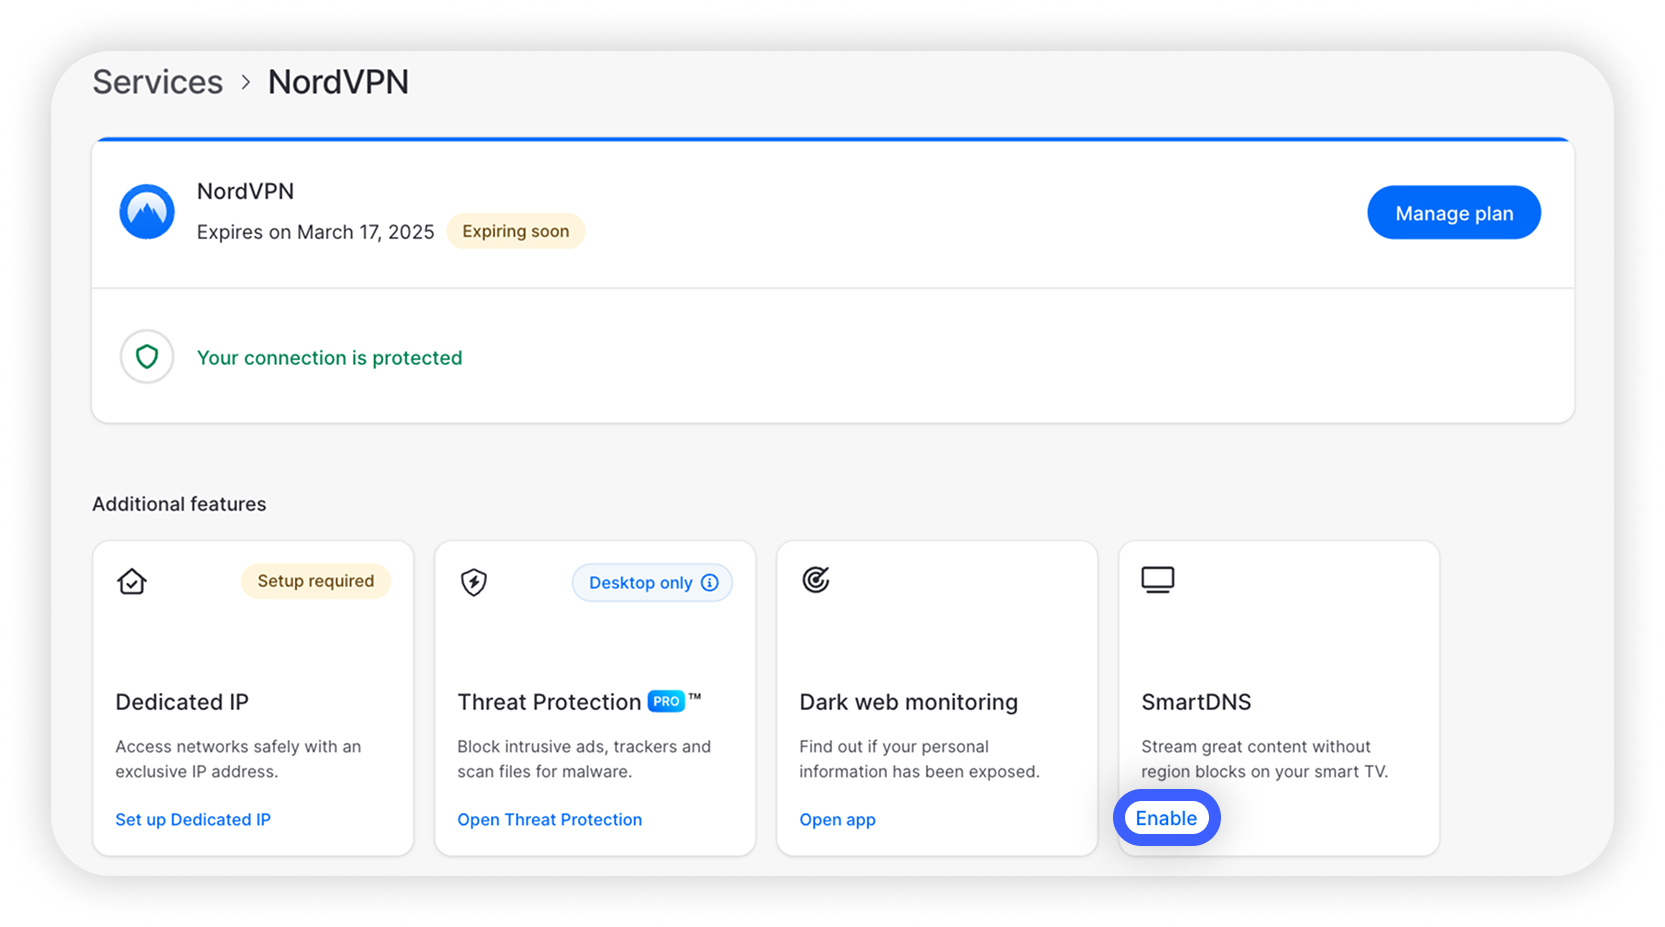Select the Dedicated IP house icon
1665x927 pixels.
point(131,581)
